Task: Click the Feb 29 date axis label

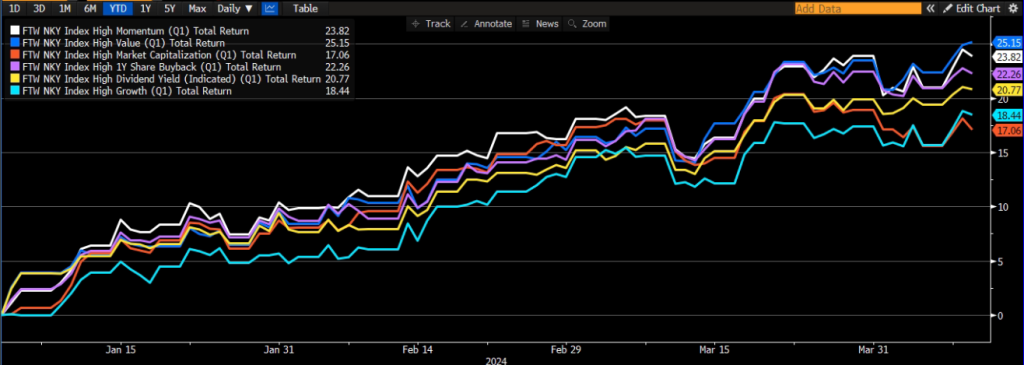Action: point(567,349)
